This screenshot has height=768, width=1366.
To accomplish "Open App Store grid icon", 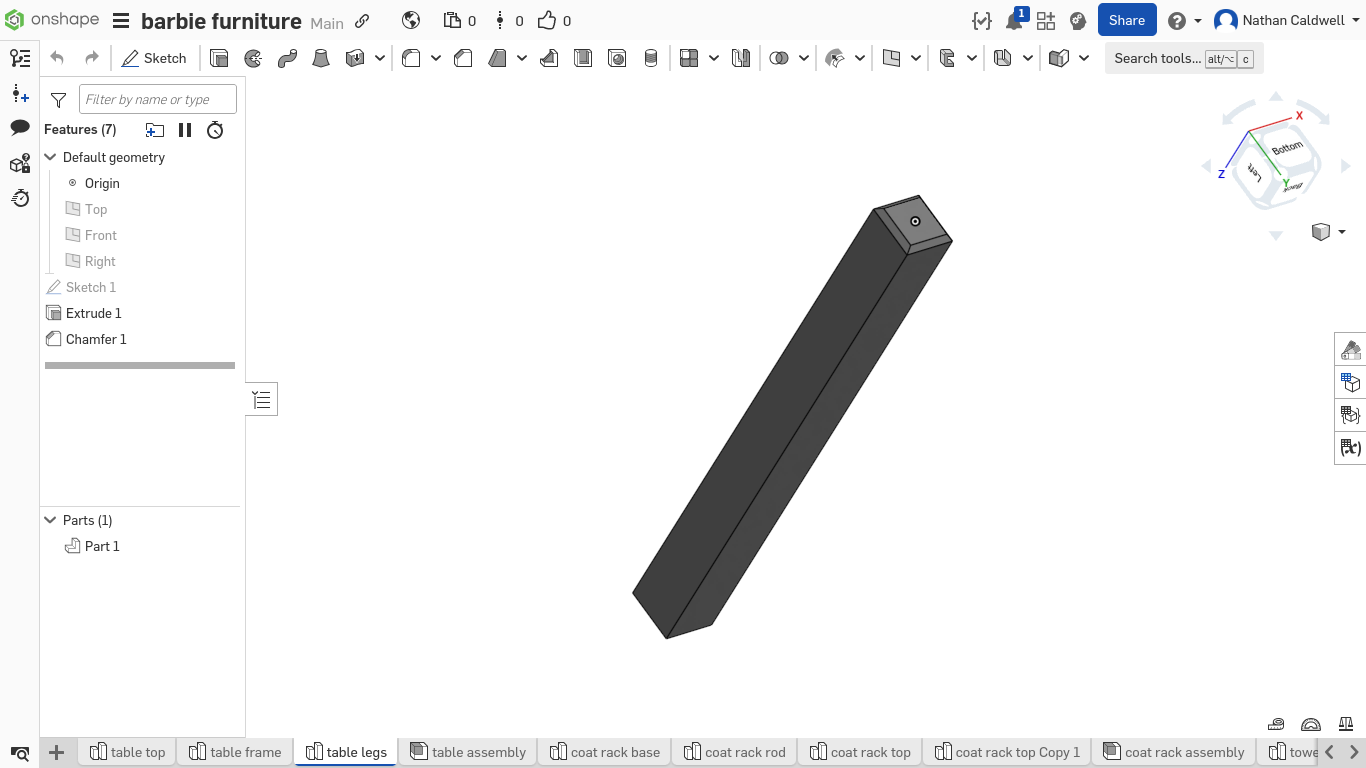I will click(x=1046, y=20).
